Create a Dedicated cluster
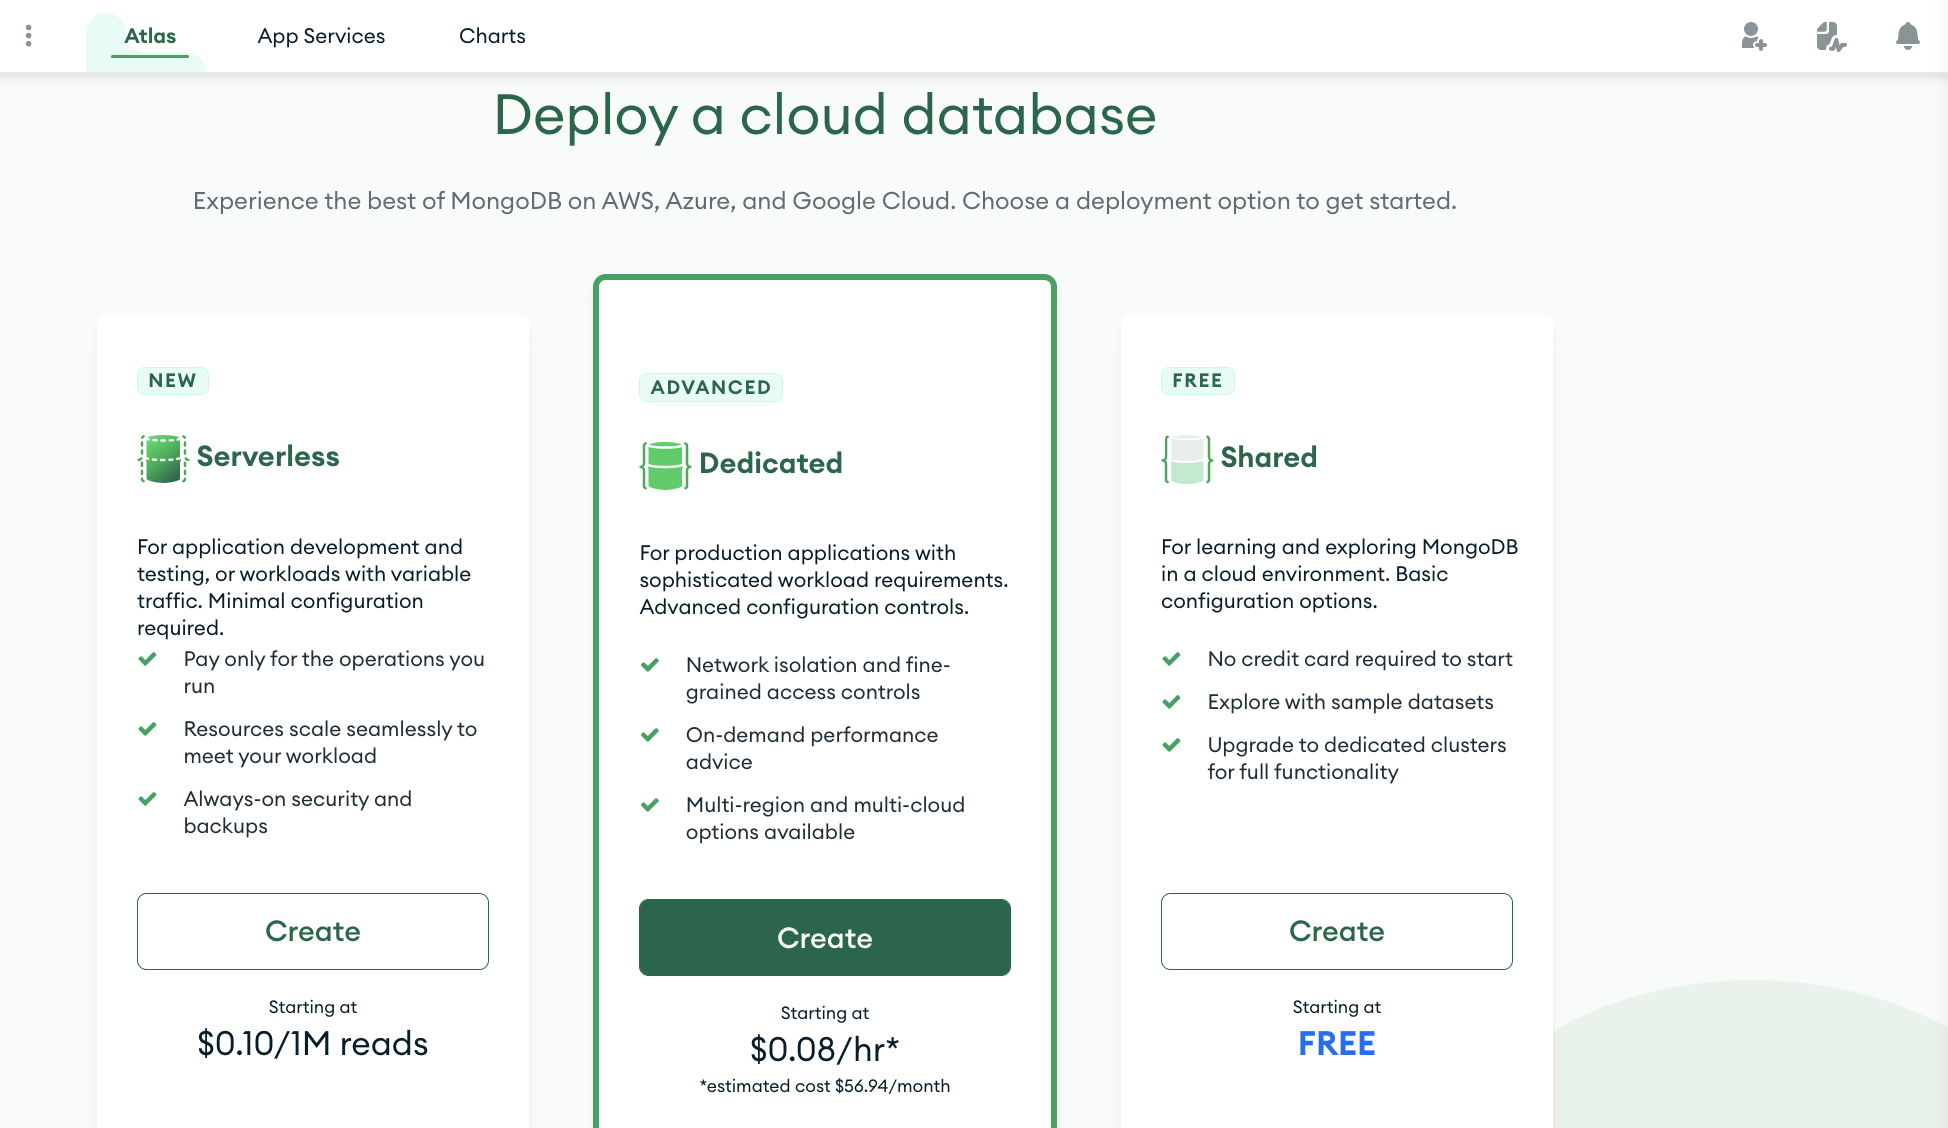The height and width of the screenshot is (1128, 1948). click(x=824, y=937)
